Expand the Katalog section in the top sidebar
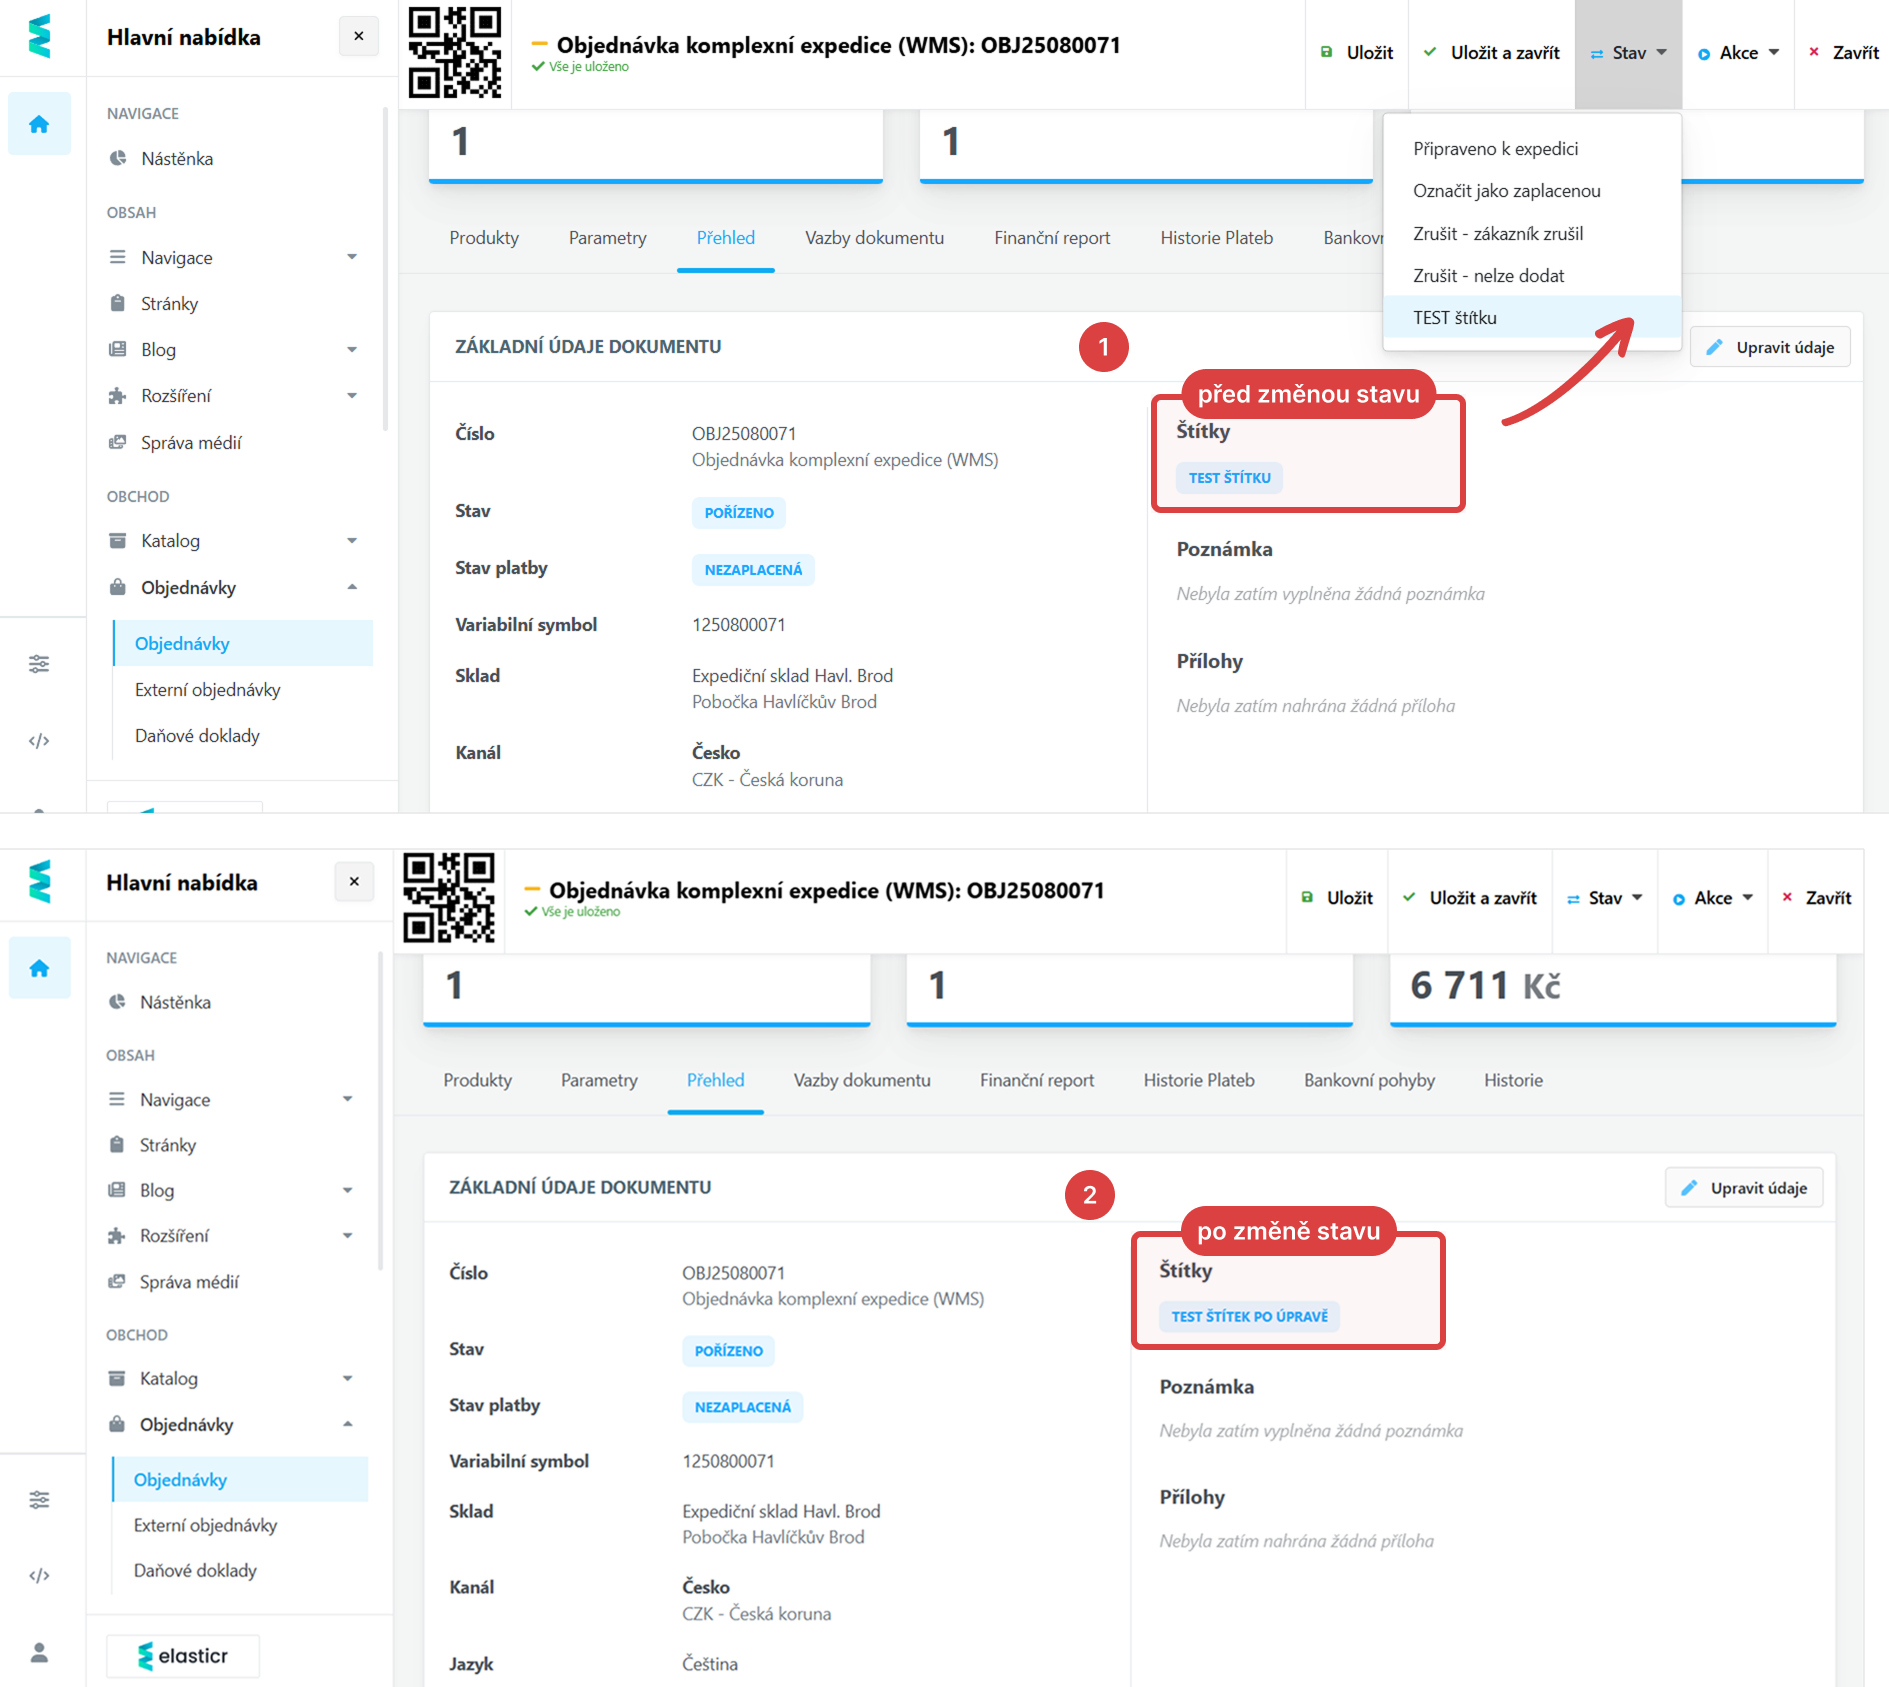This screenshot has height=1687, width=1889. pyautogui.click(x=351, y=541)
